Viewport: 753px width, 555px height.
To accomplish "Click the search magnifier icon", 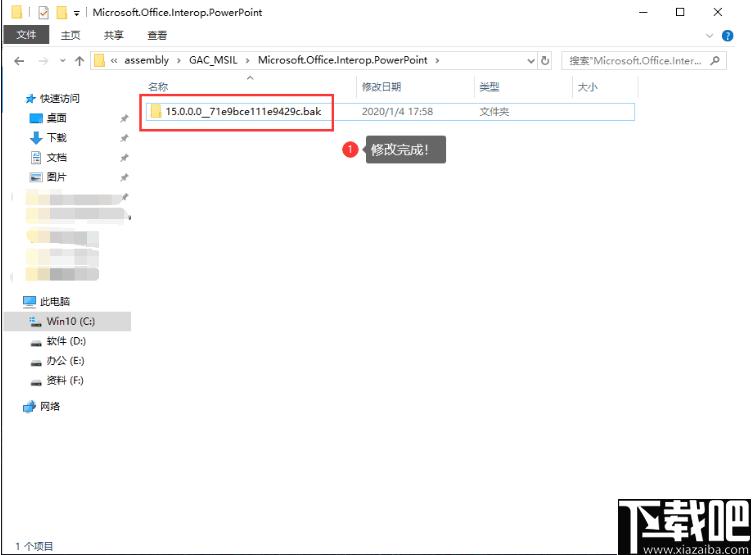I will [x=715, y=60].
